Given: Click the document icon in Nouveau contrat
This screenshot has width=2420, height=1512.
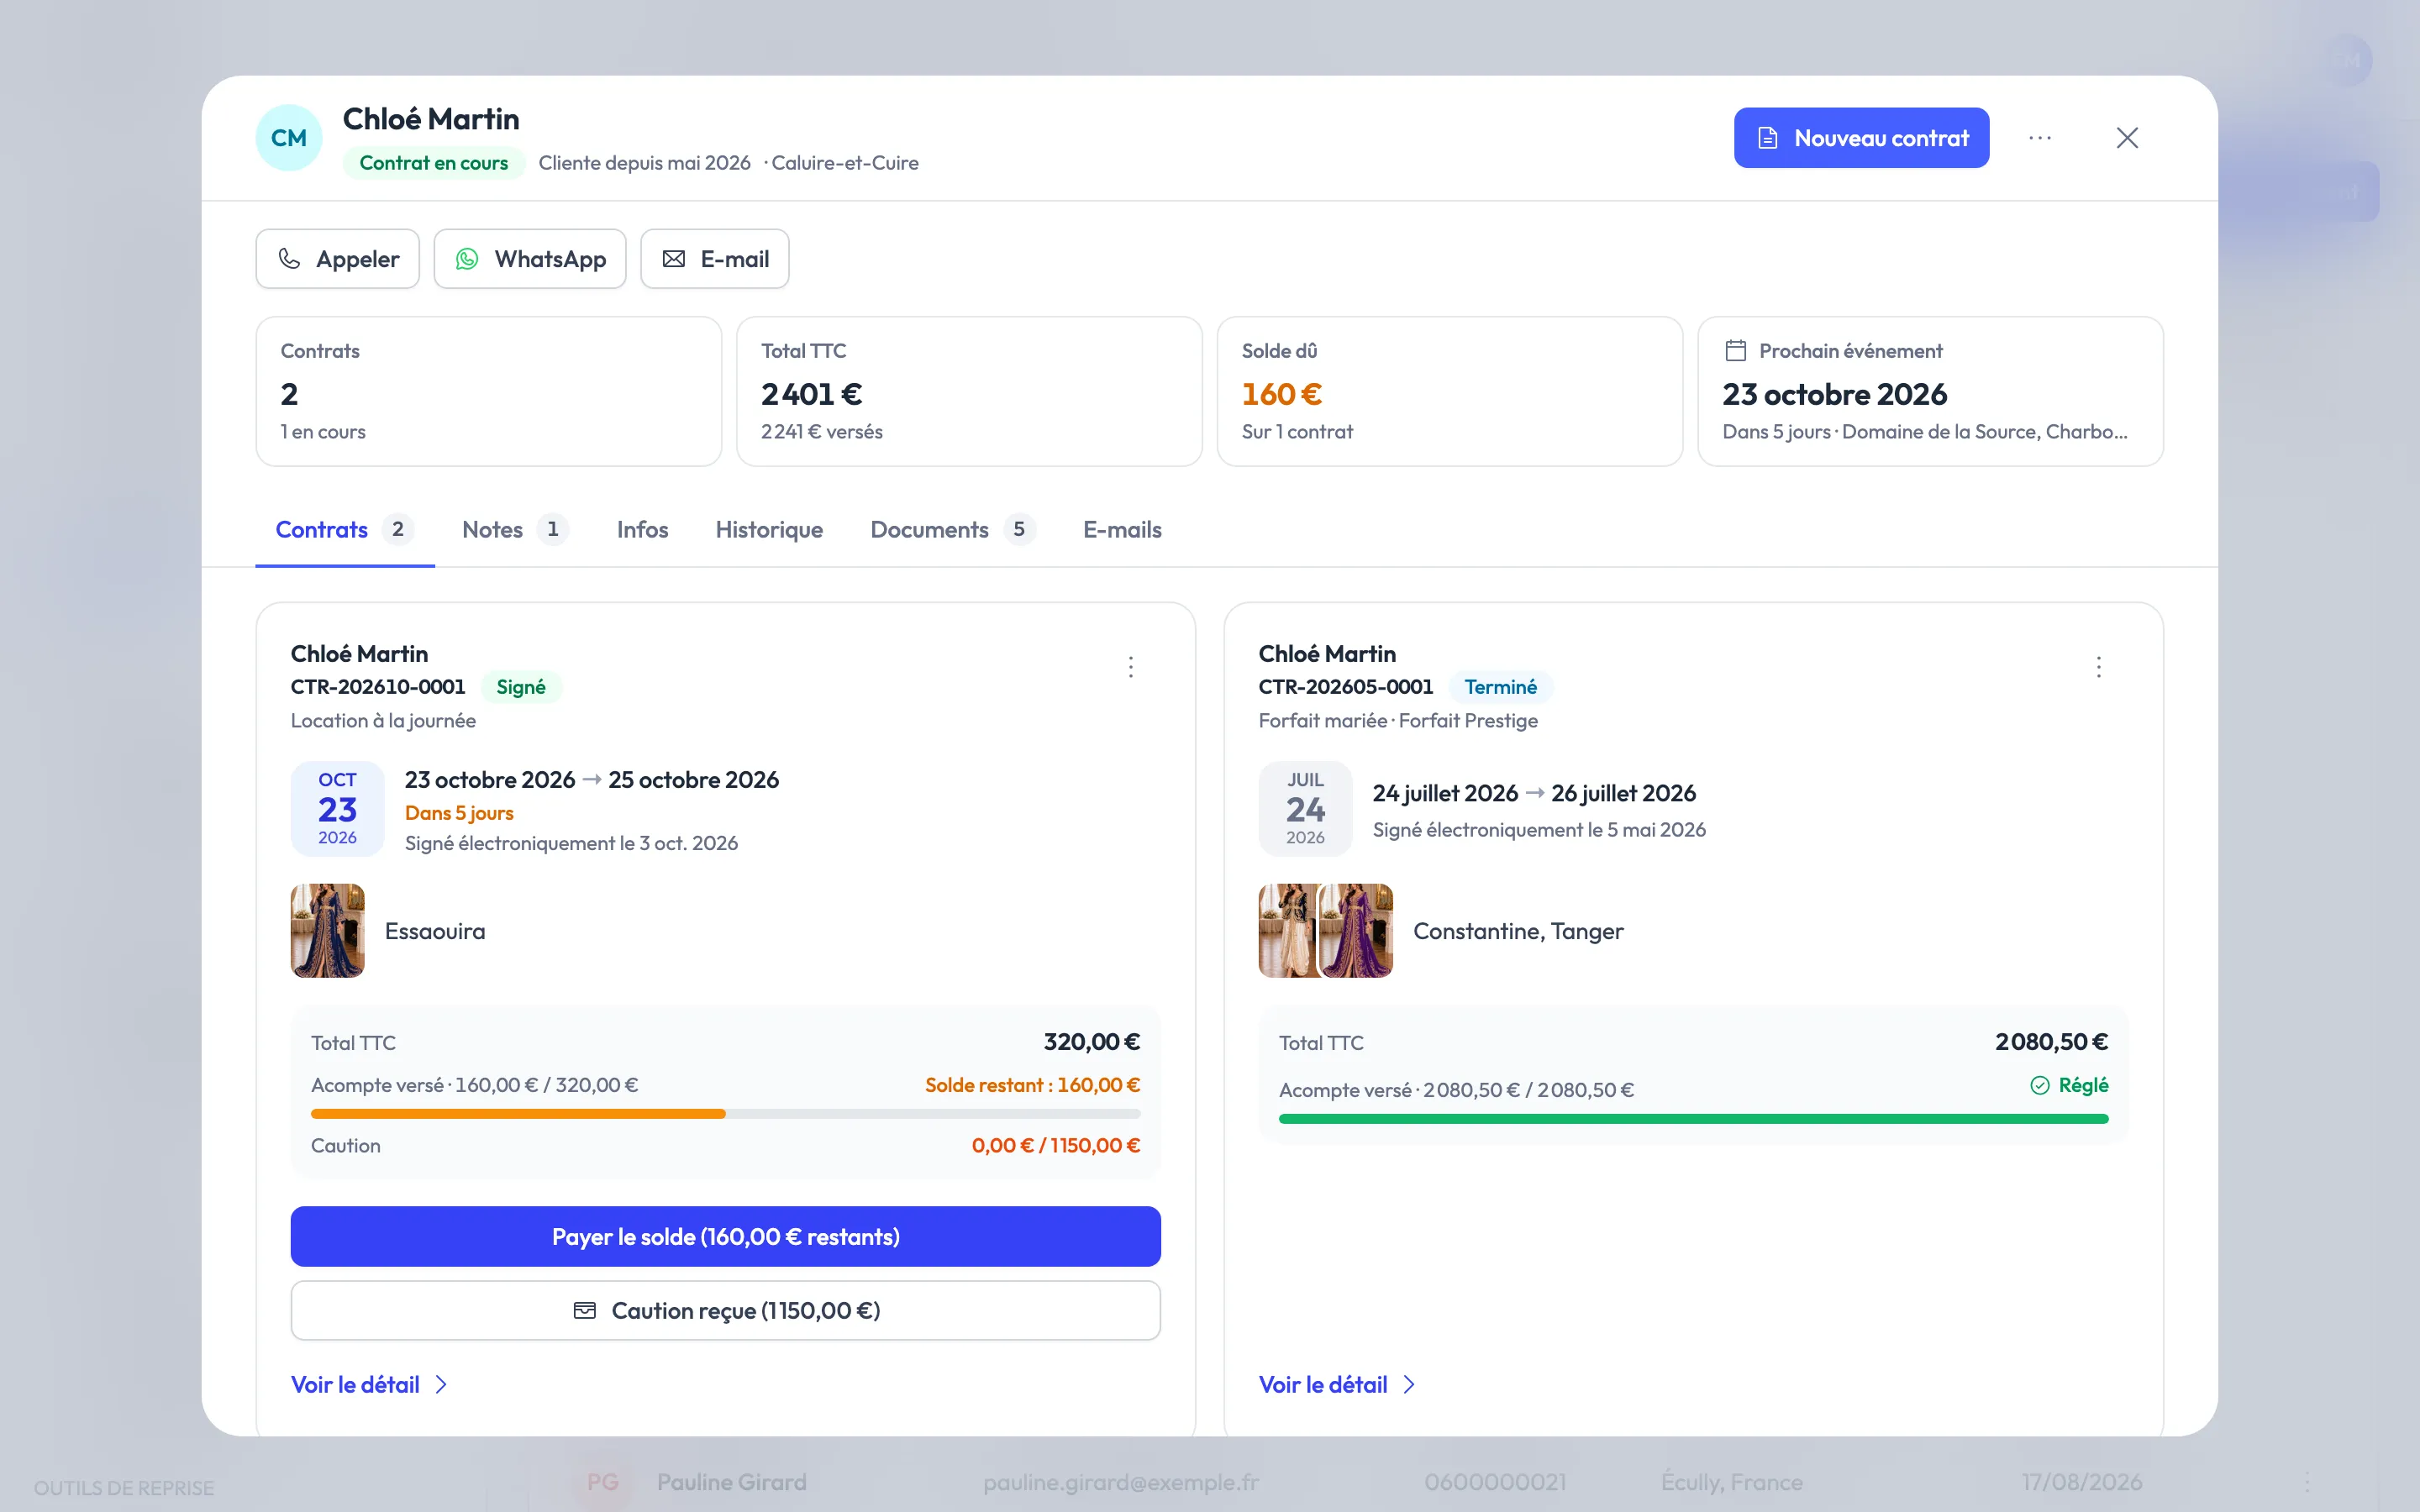Looking at the screenshot, I should point(1767,138).
